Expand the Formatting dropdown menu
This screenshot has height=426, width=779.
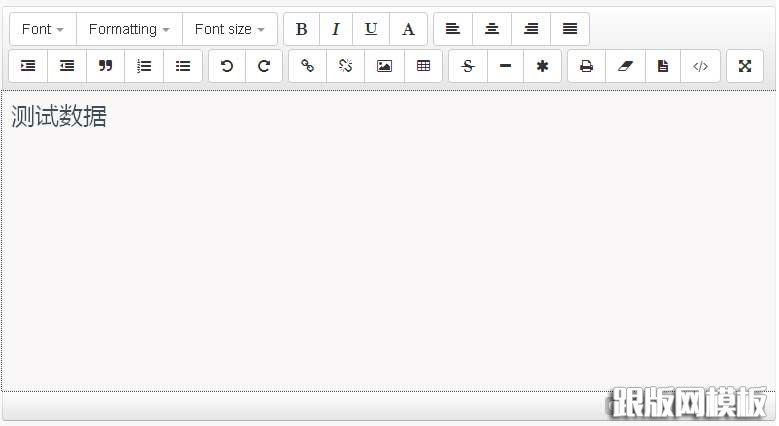pyautogui.click(x=129, y=29)
